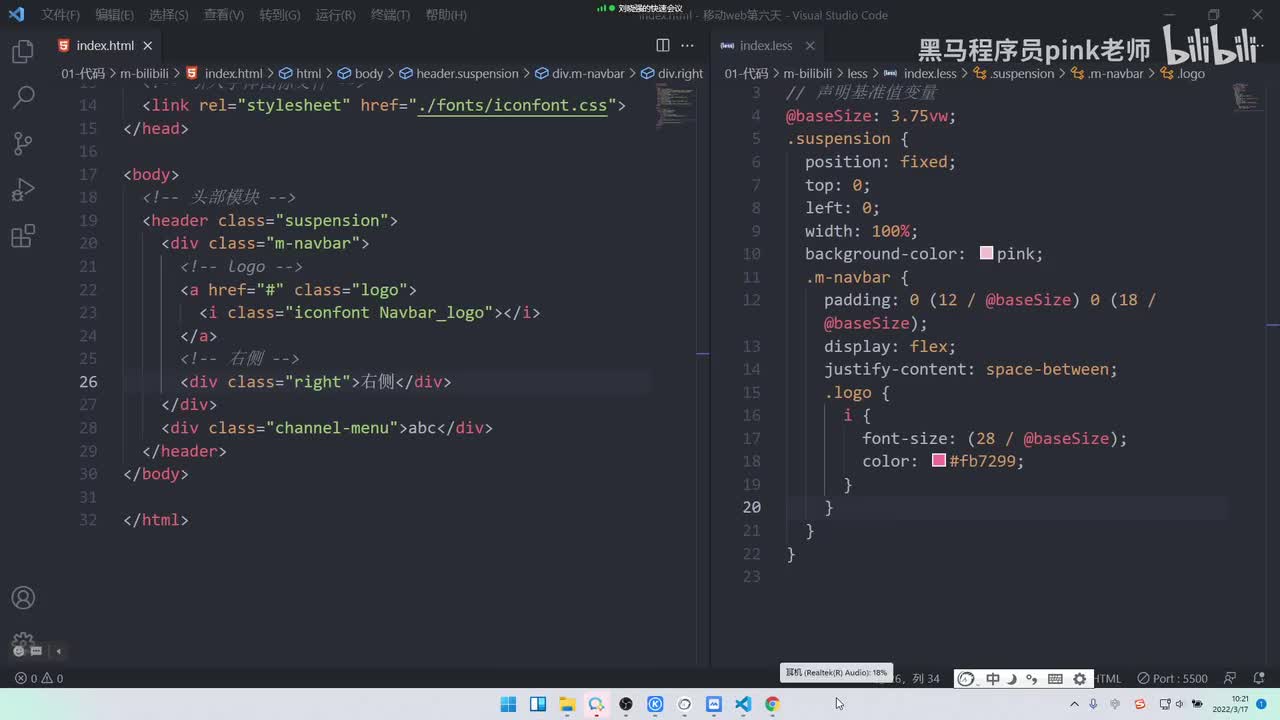Open the 帮助(H) menu

pos(446,15)
